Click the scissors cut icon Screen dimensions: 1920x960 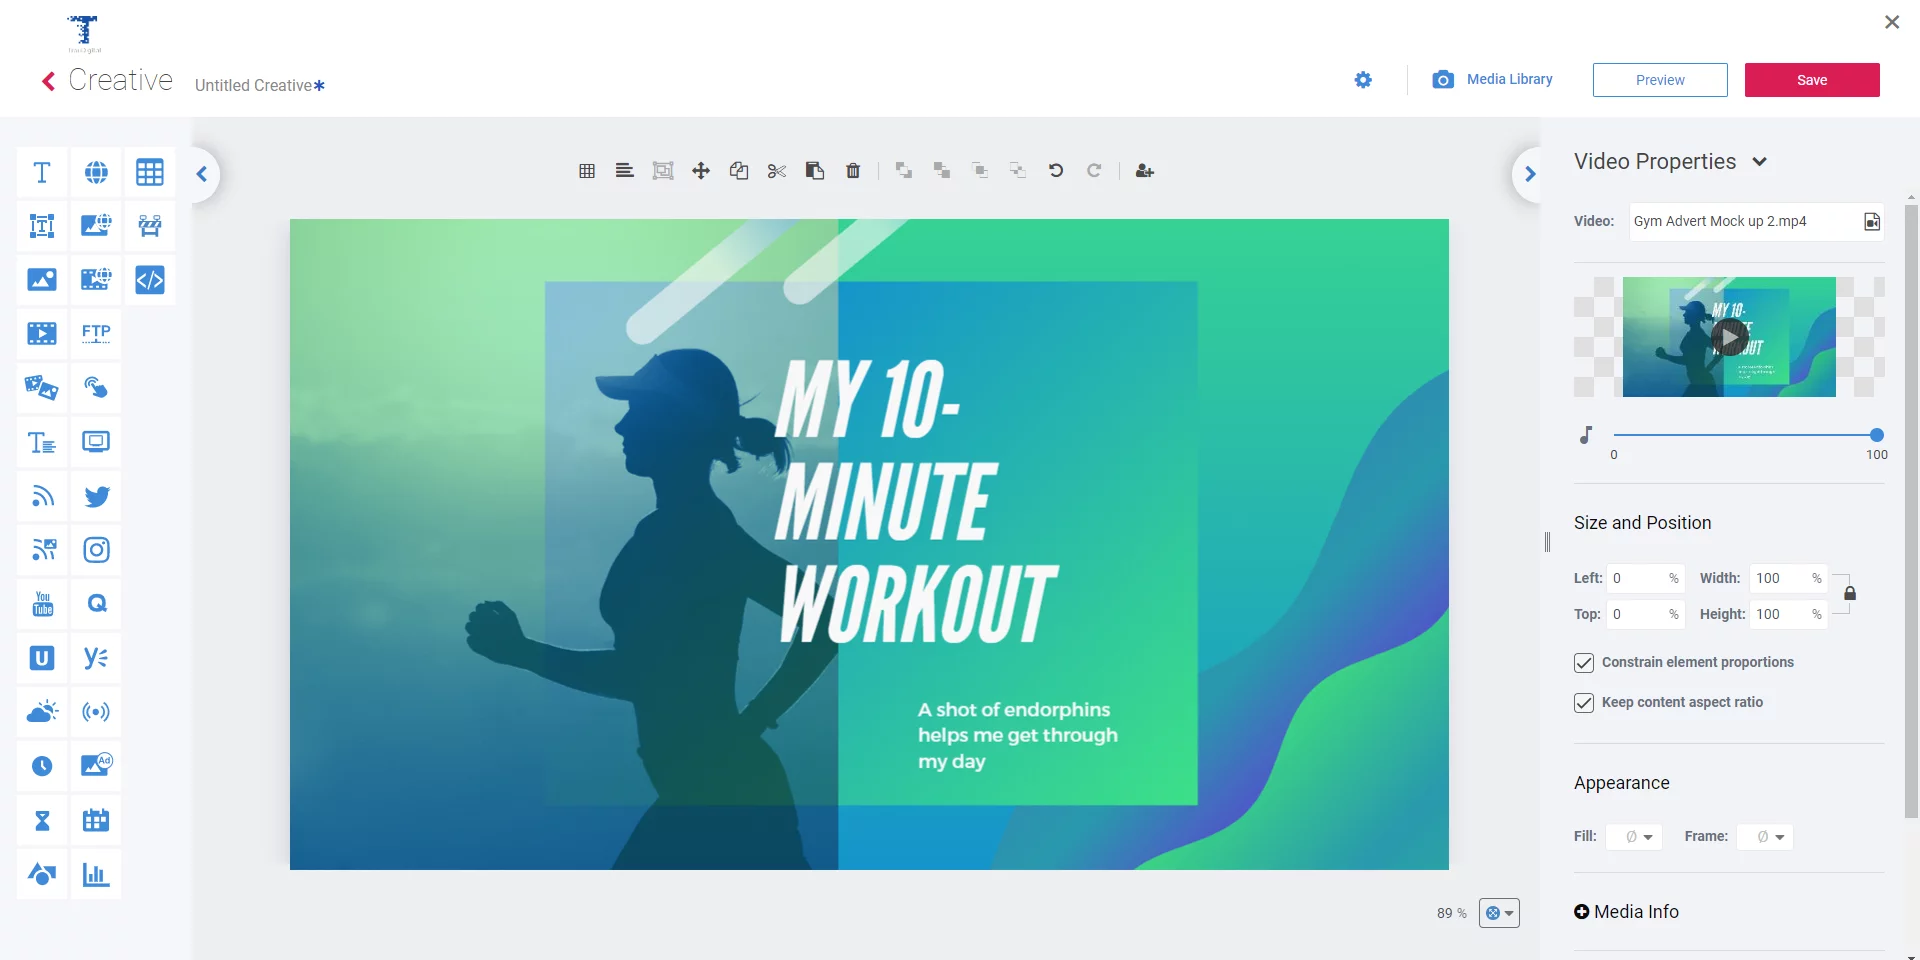click(777, 171)
